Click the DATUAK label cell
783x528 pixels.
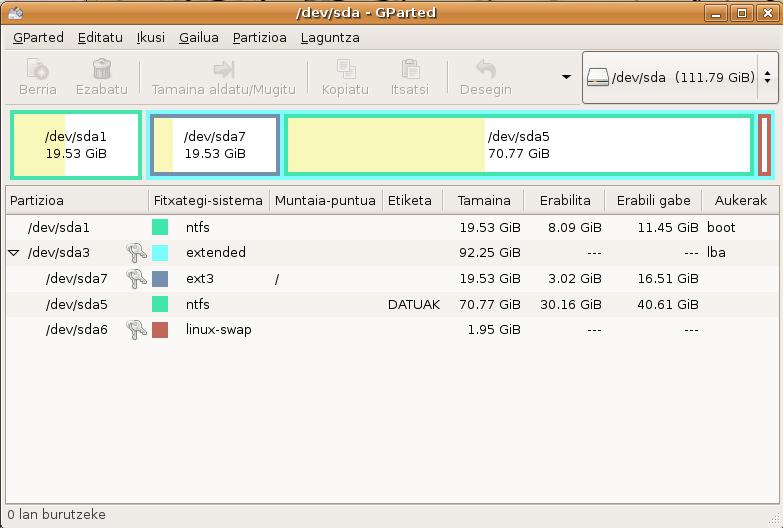413,304
